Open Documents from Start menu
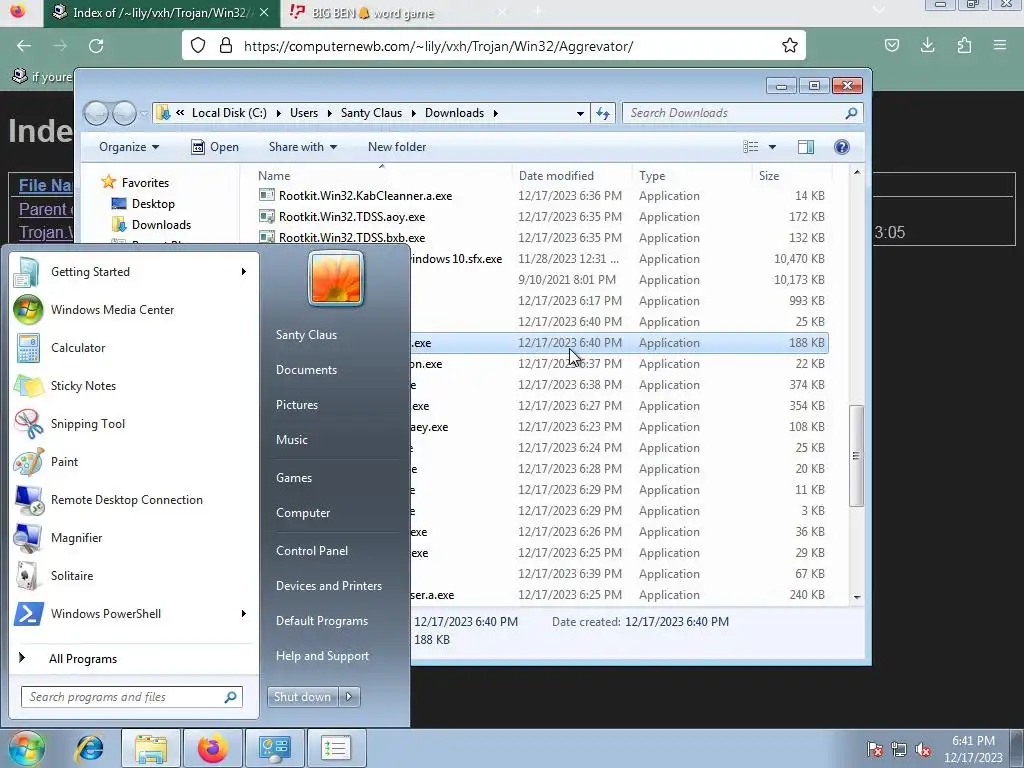 coord(306,370)
